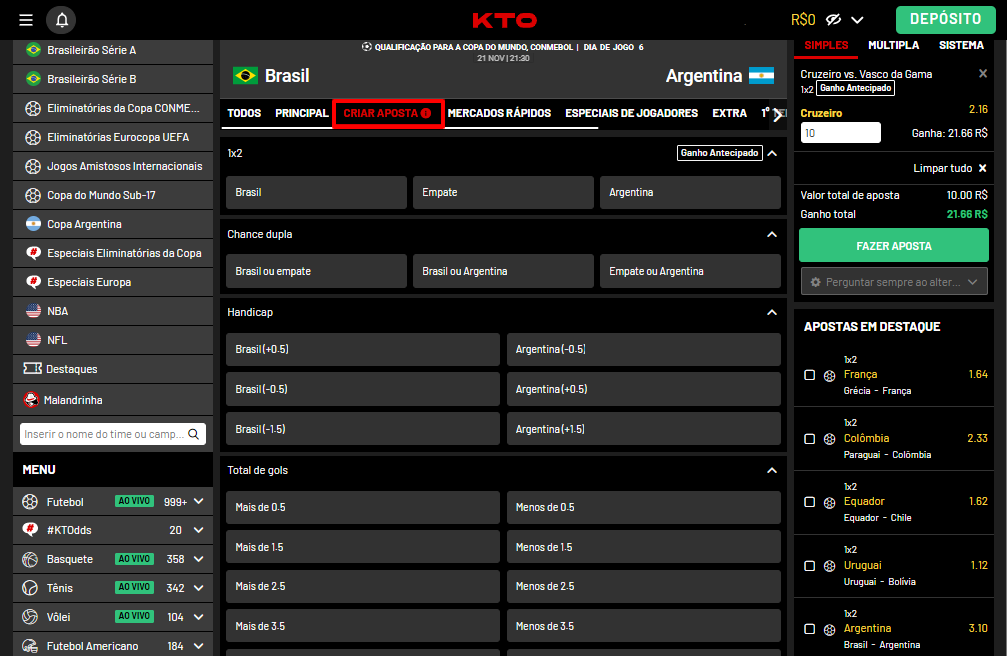Click the DEPÓSITO button

point(945,19)
